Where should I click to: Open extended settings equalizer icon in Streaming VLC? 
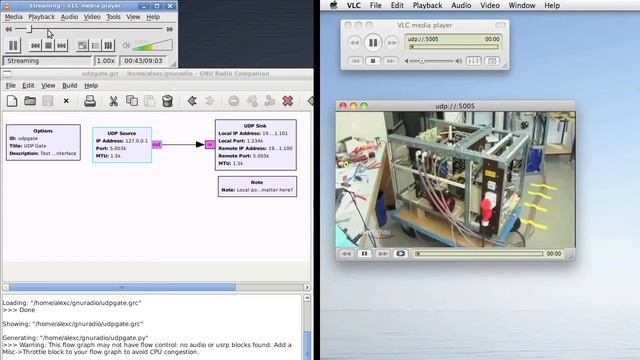tap(108, 45)
